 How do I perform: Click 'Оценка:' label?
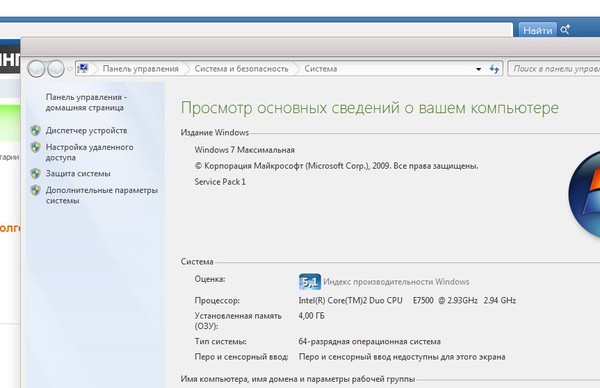210,279
